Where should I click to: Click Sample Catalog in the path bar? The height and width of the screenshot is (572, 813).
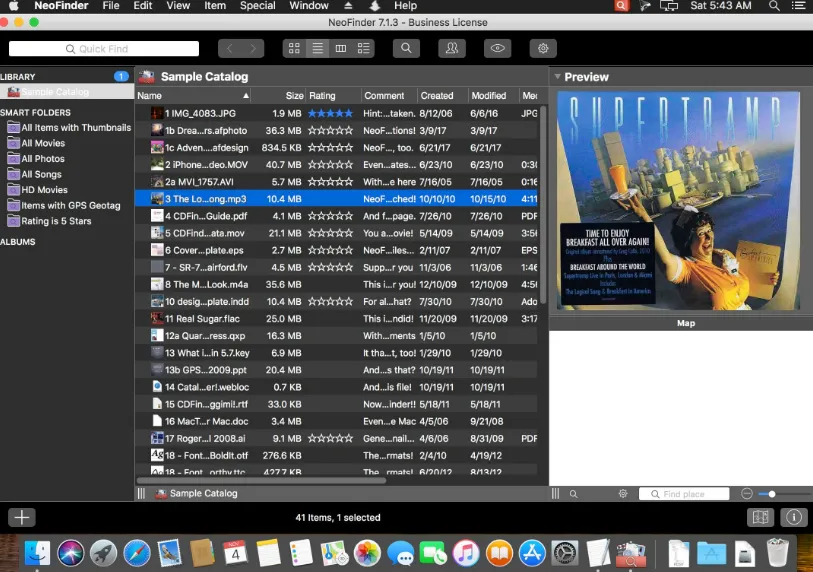(197, 493)
